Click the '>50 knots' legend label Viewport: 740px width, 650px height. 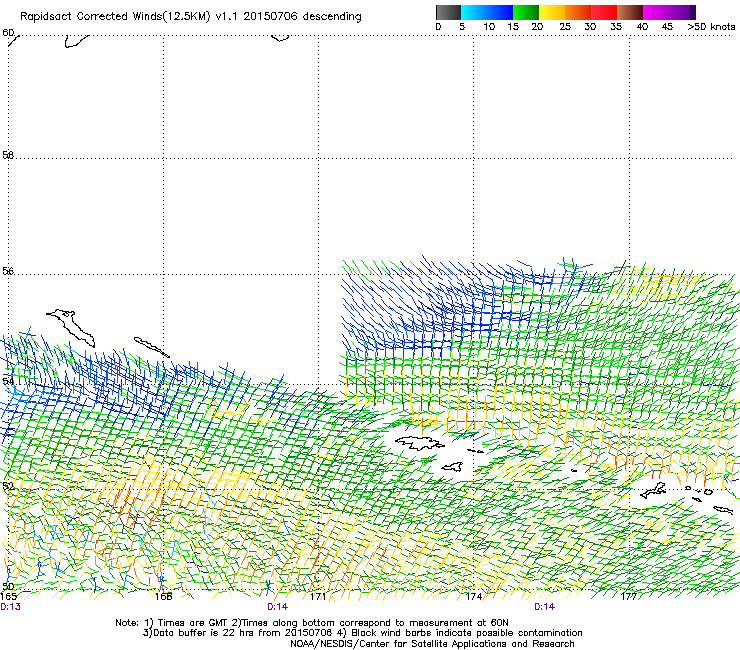click(711, 27)
